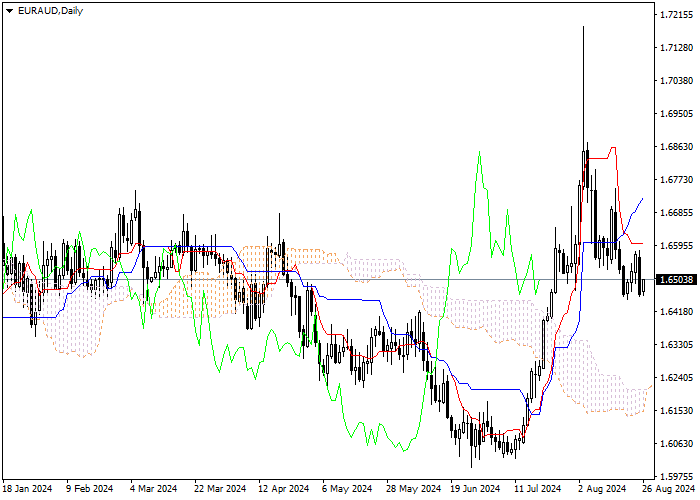
Task: Select the current price tag 1.65038
Action: point(677,280)
